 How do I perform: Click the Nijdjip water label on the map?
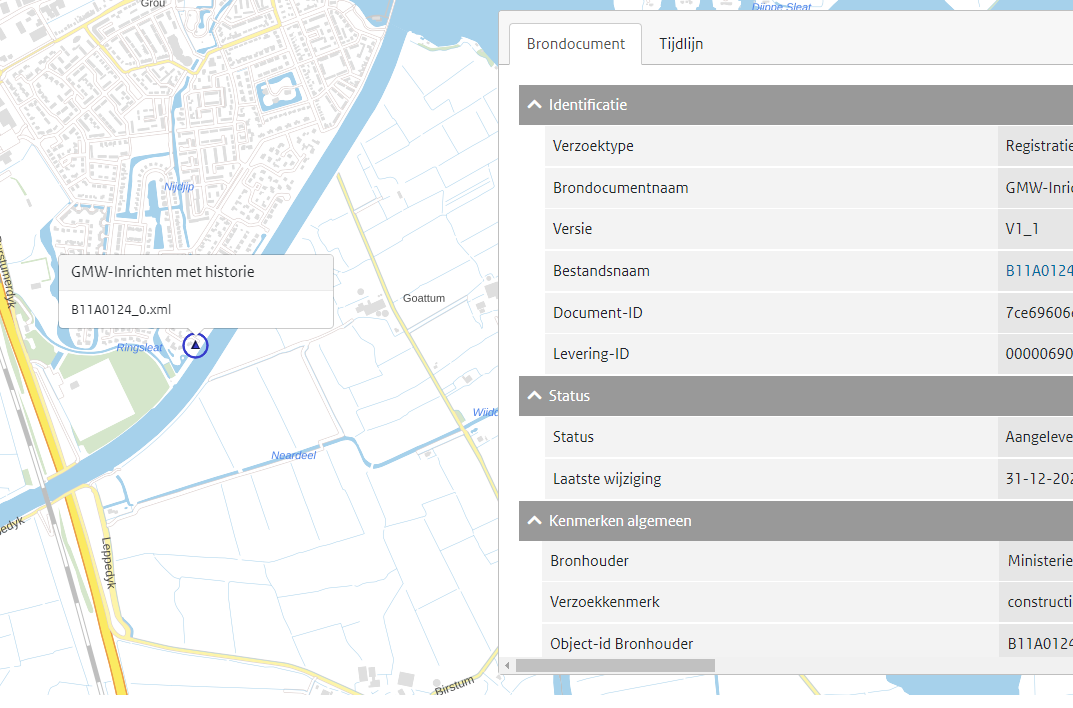click(x=179, y=187)
